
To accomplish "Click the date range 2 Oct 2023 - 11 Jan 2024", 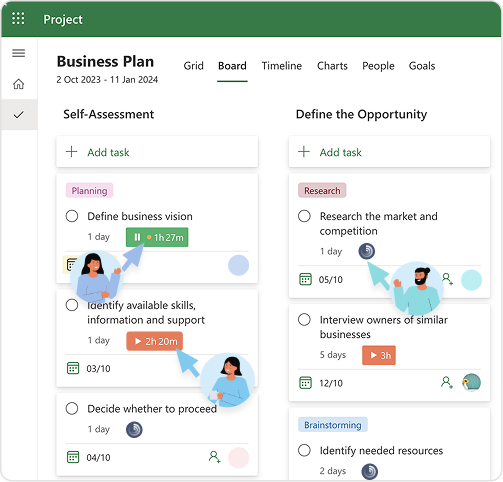I will [x=107, y=80].
